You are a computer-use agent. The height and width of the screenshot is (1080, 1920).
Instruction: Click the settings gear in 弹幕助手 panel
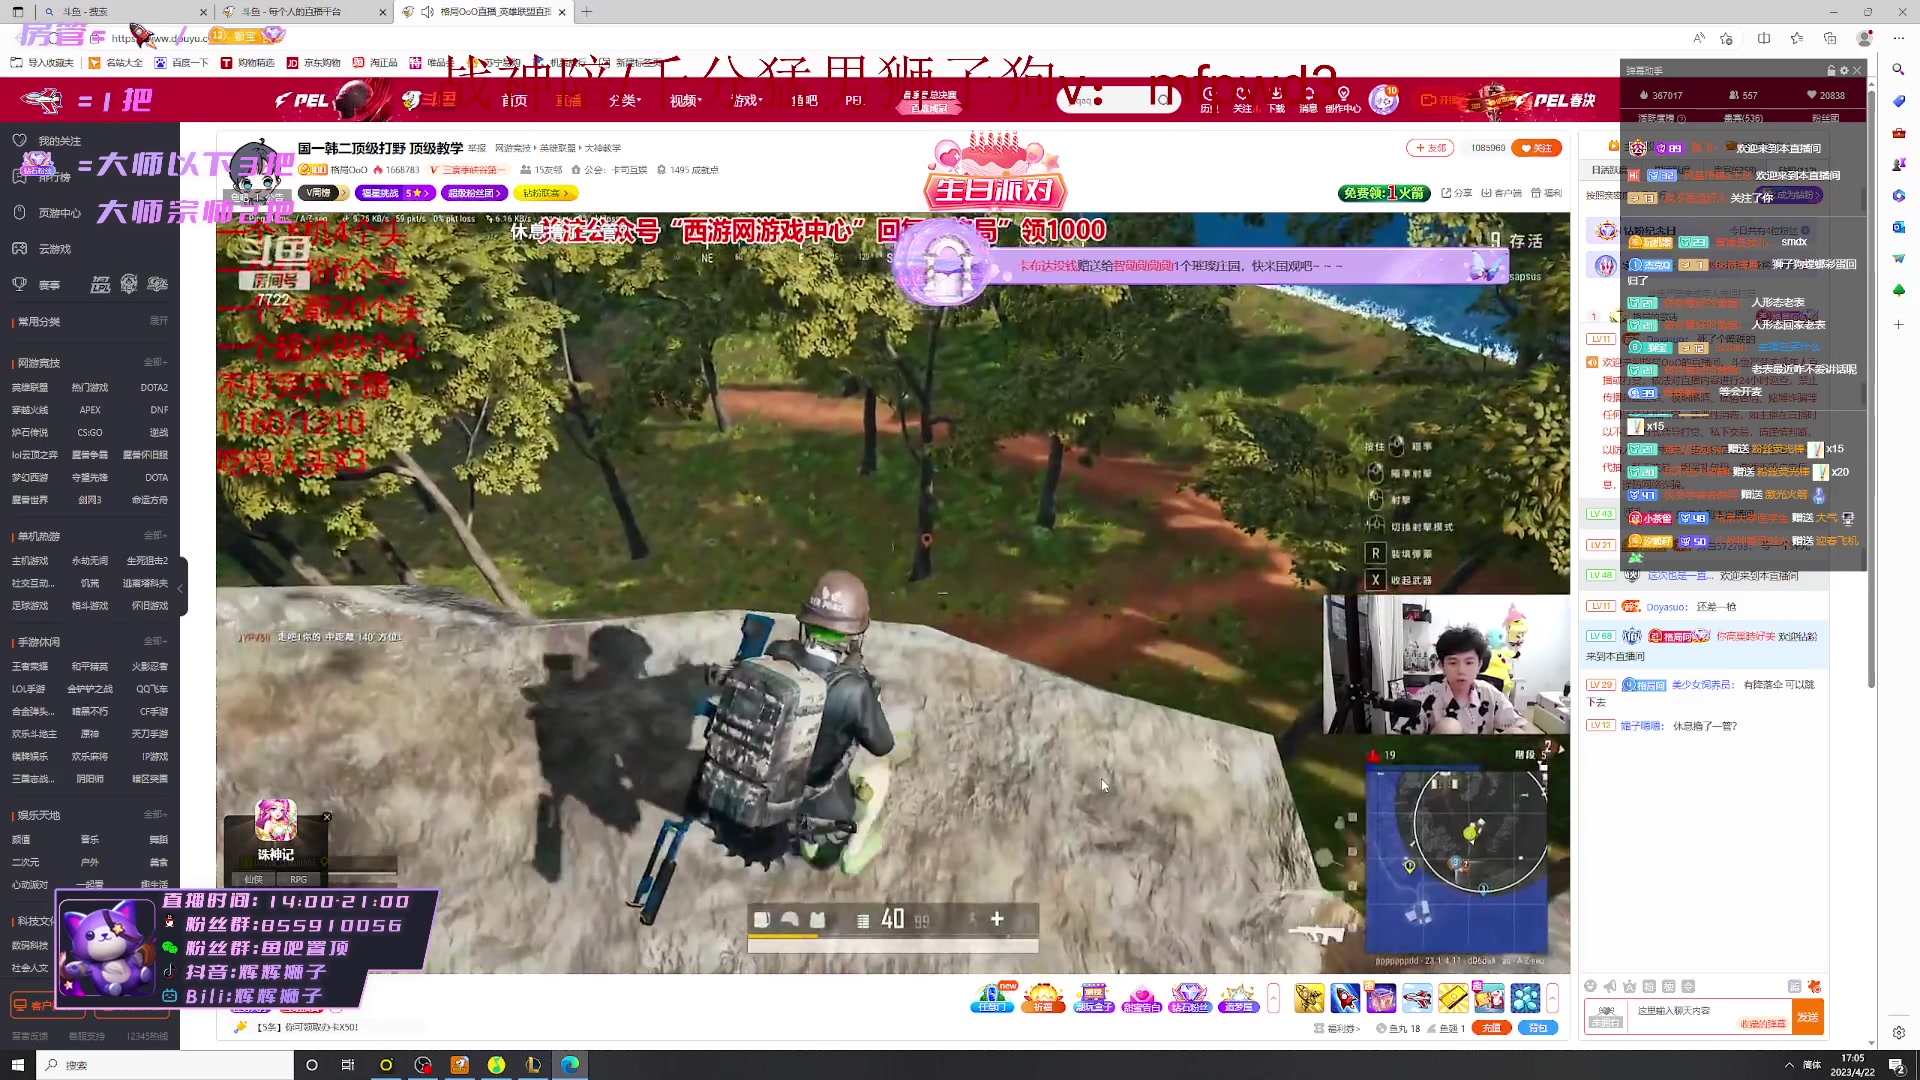[1844, 71]
